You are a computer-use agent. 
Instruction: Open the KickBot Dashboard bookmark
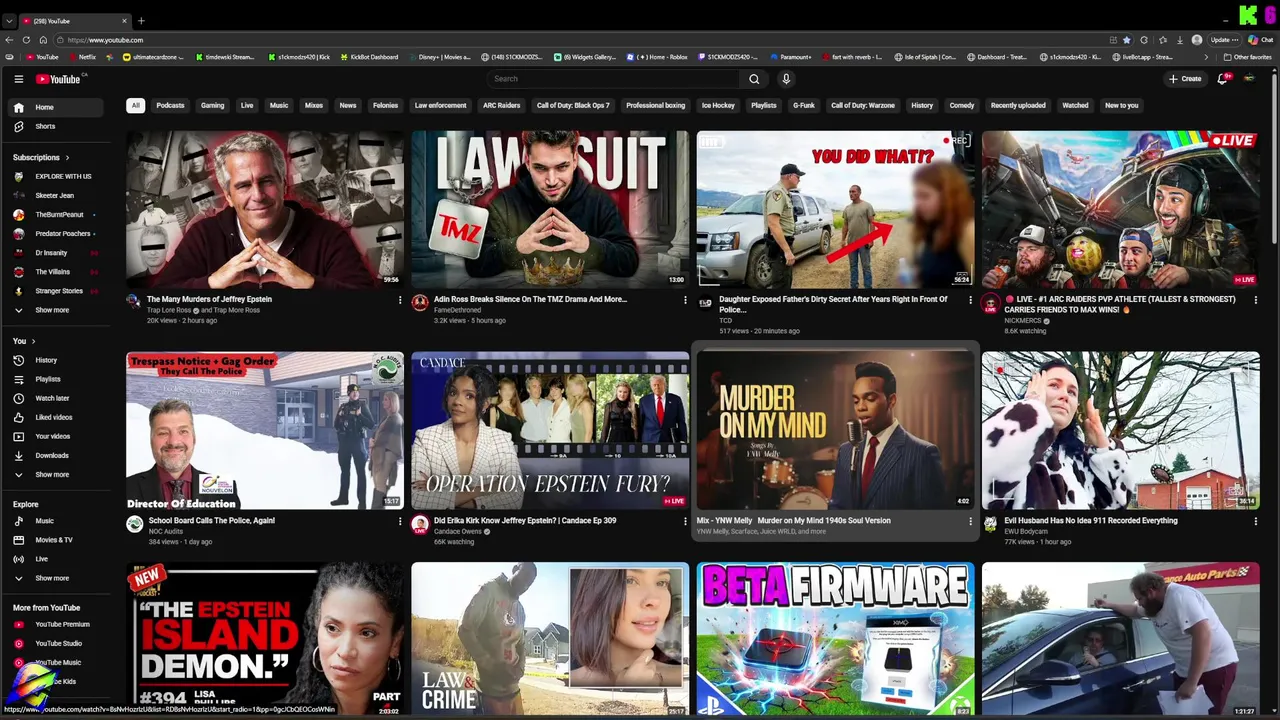(x=369, y=57)
